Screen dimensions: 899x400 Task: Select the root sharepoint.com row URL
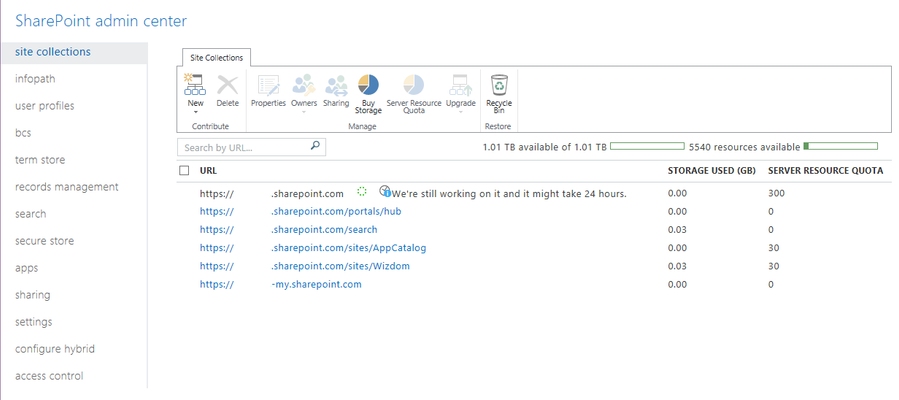click(272, 194)
